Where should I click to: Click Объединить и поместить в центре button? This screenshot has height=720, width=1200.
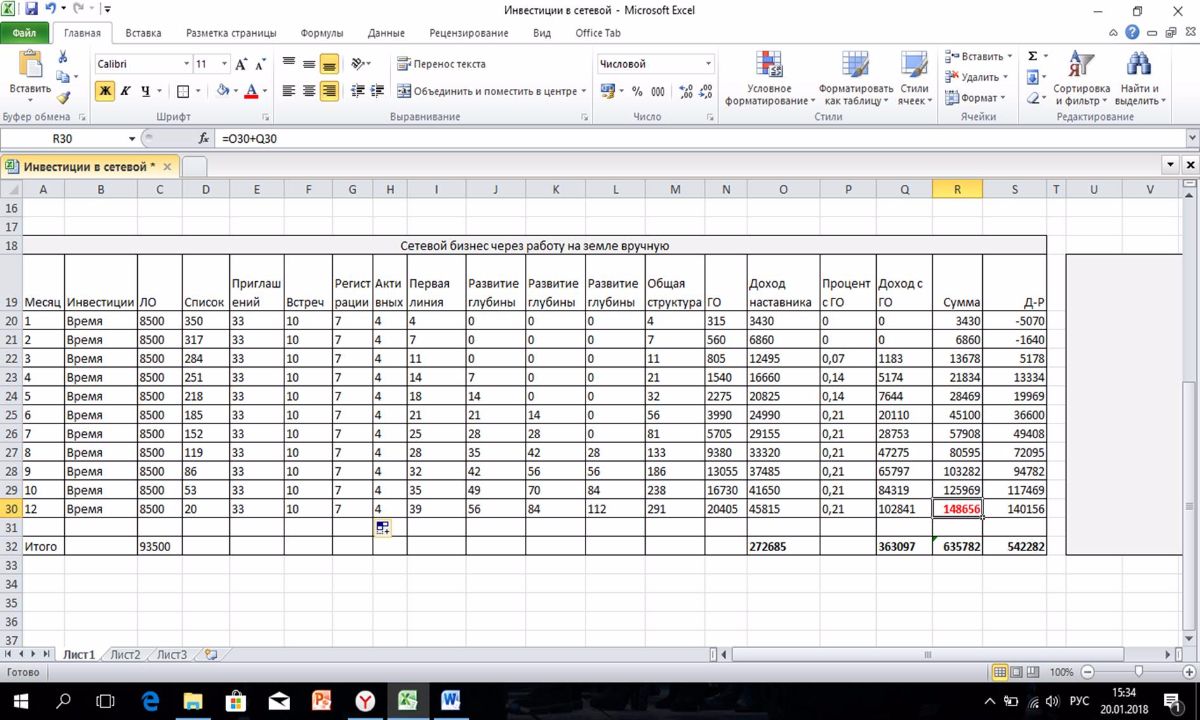[486, 91]
